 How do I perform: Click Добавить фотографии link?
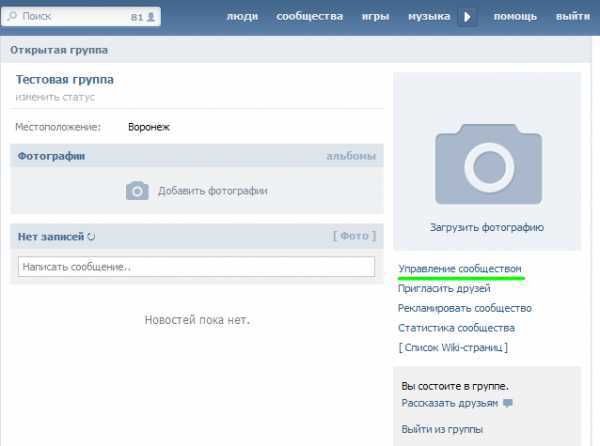213,190
